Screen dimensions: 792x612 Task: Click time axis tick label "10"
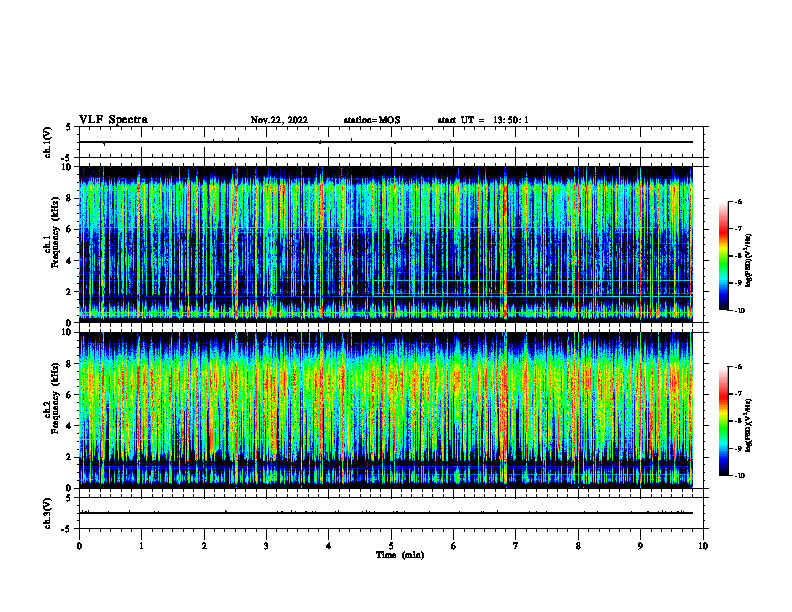coord(703,546)
